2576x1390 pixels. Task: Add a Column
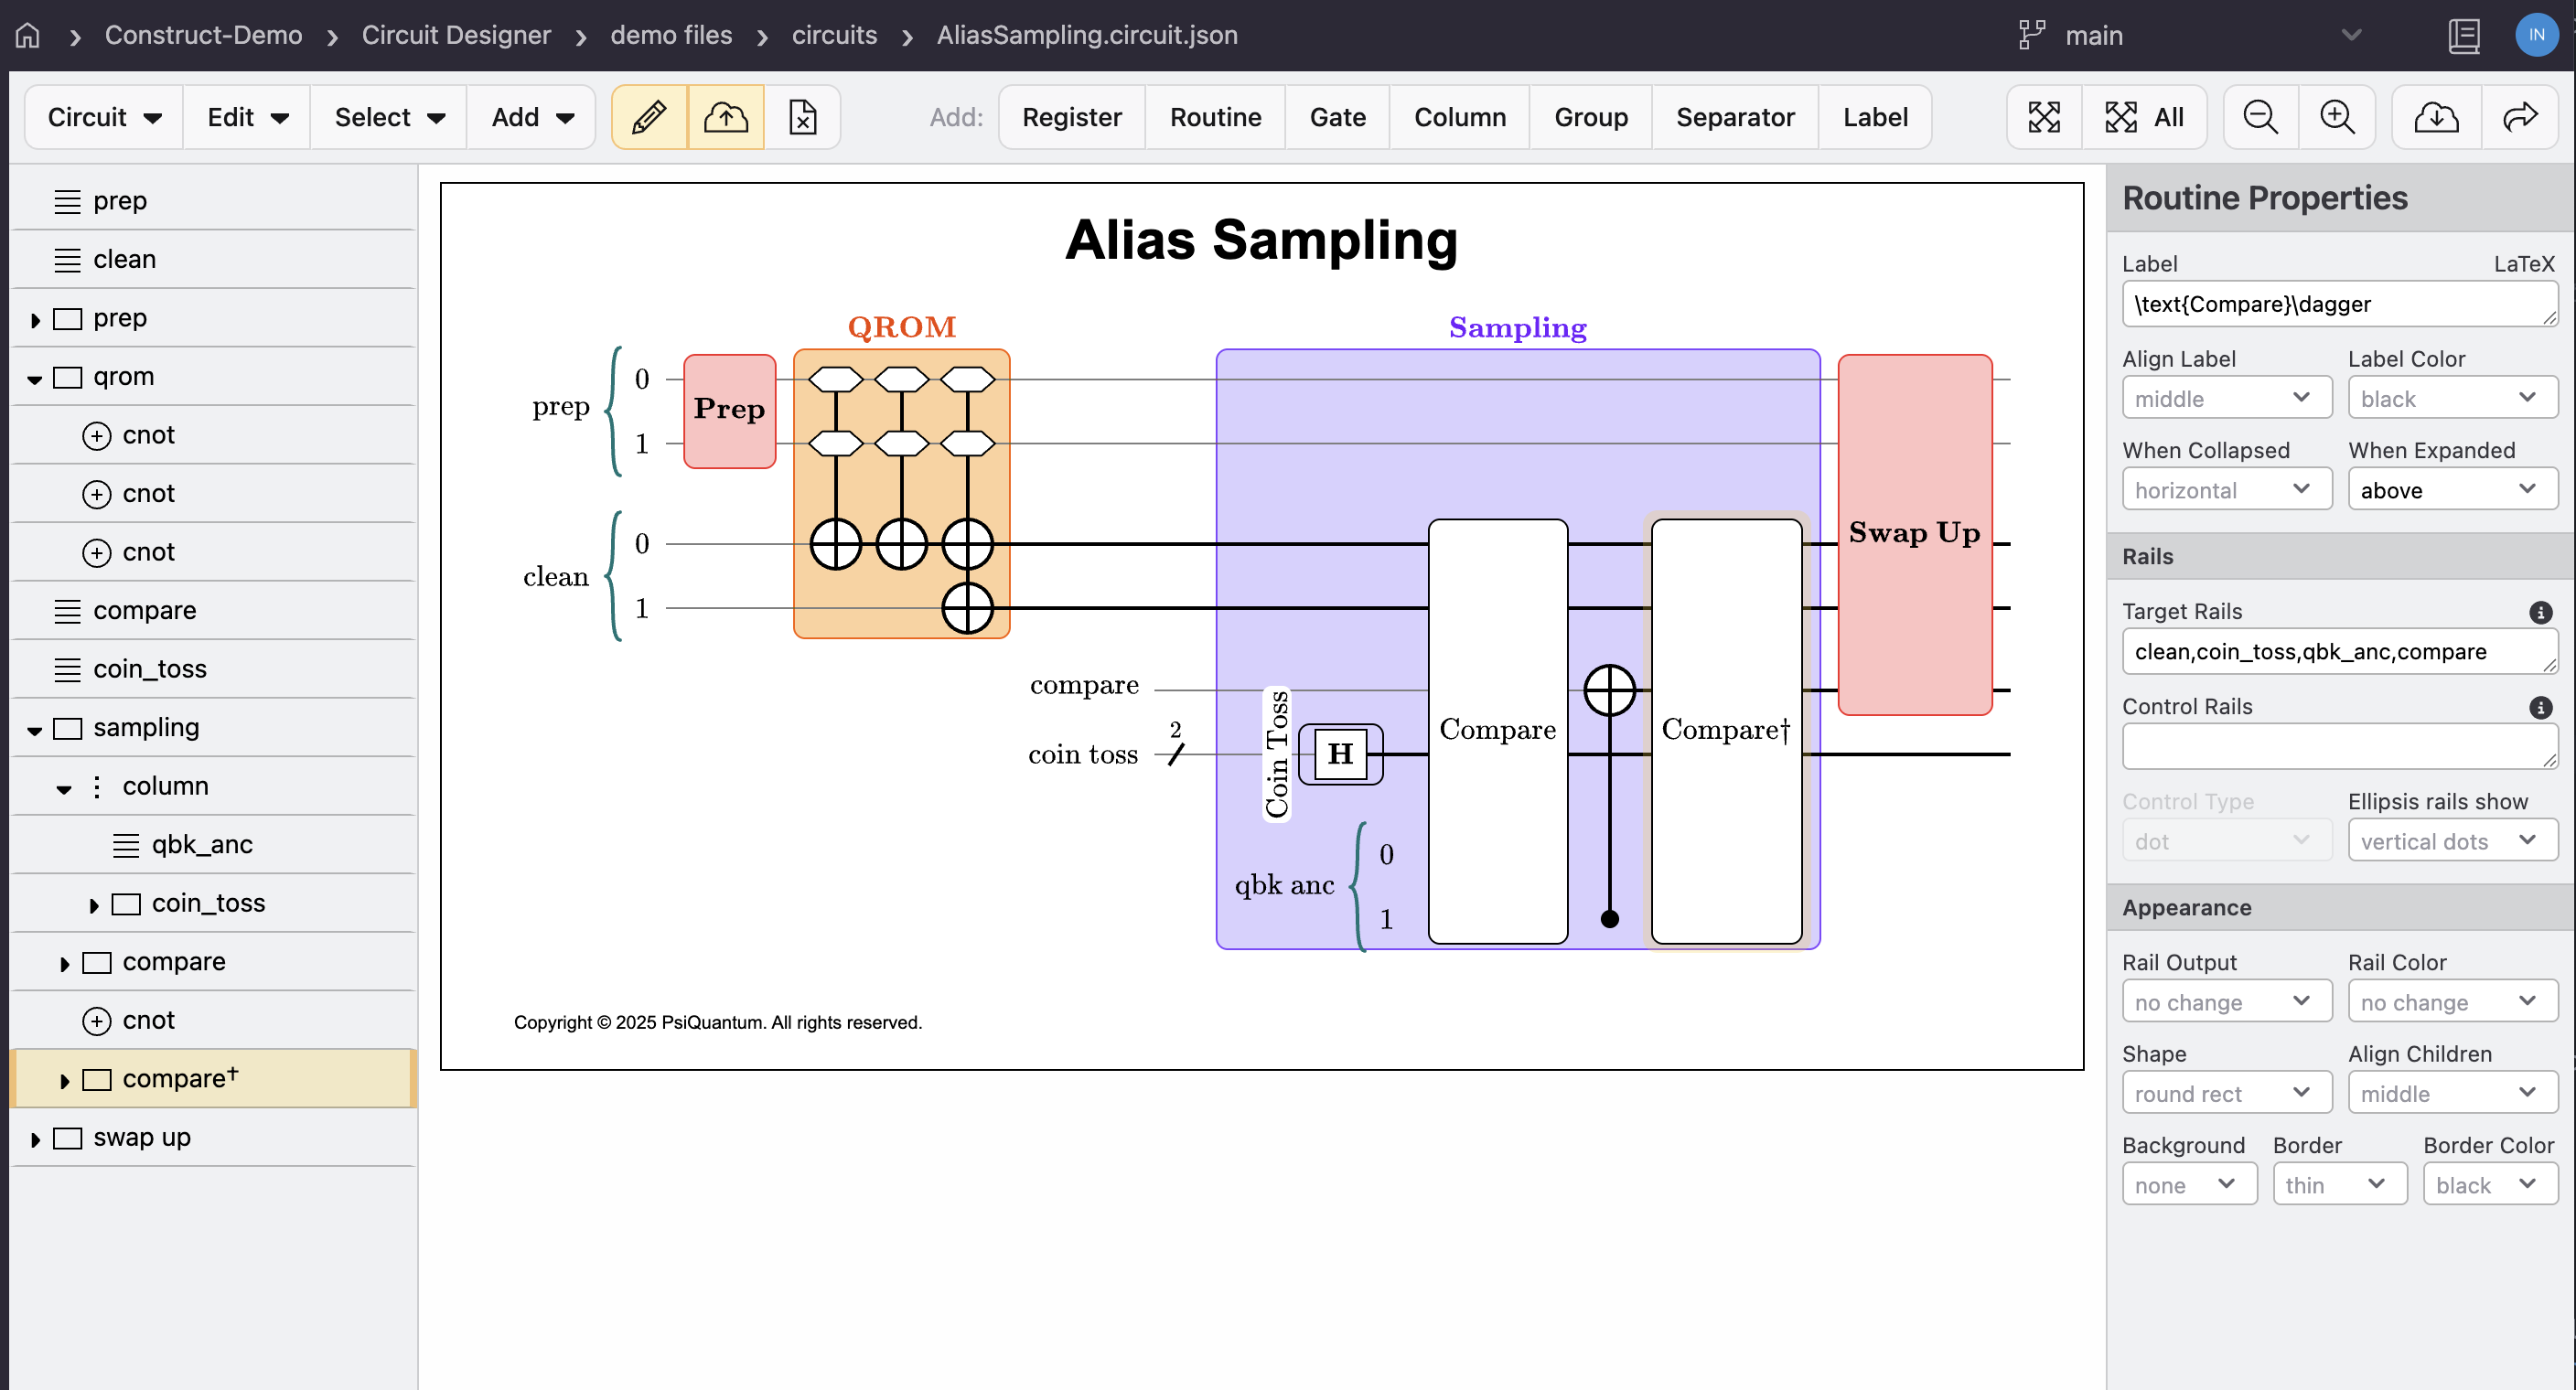(1459, 117)
